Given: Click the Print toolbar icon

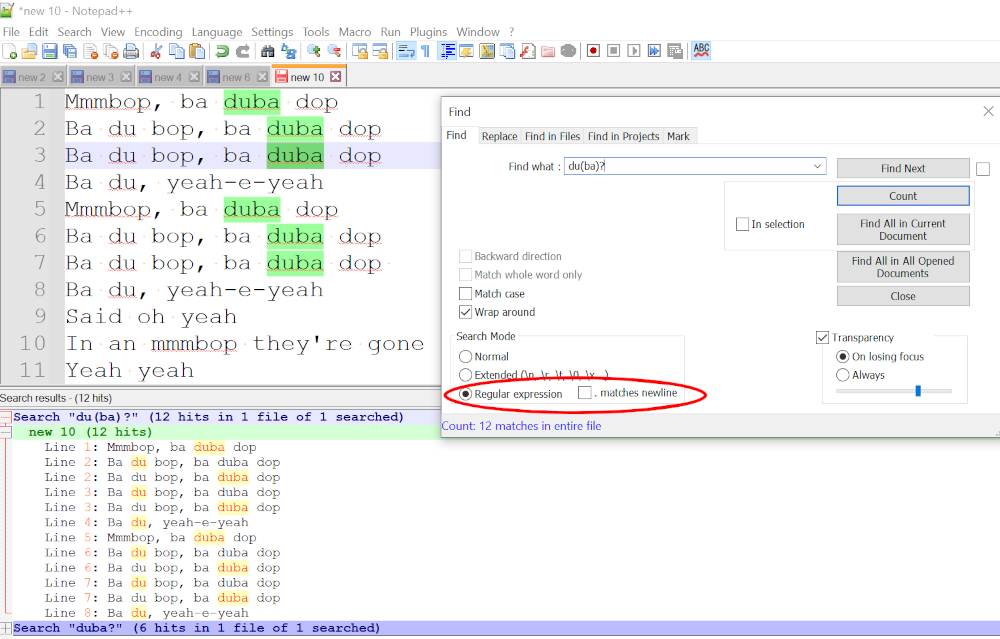Looking at the screenshot, I should click(x=130, y=51).
